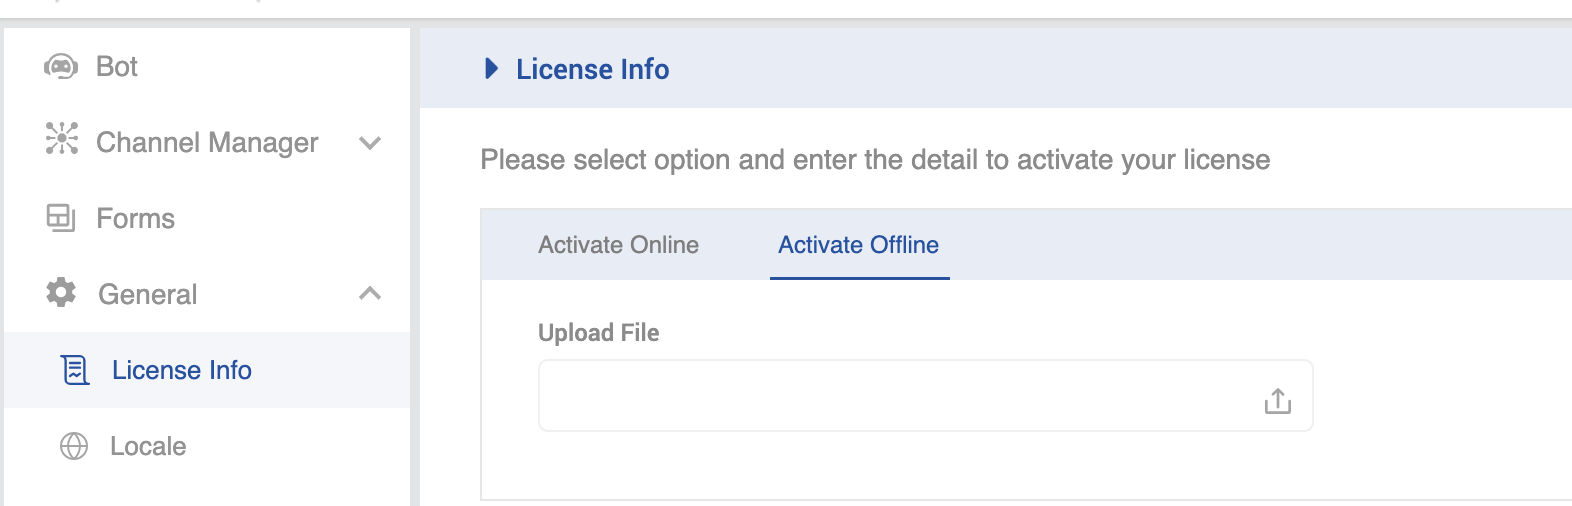Click the Bot robot icon

(x=61, y=67)
